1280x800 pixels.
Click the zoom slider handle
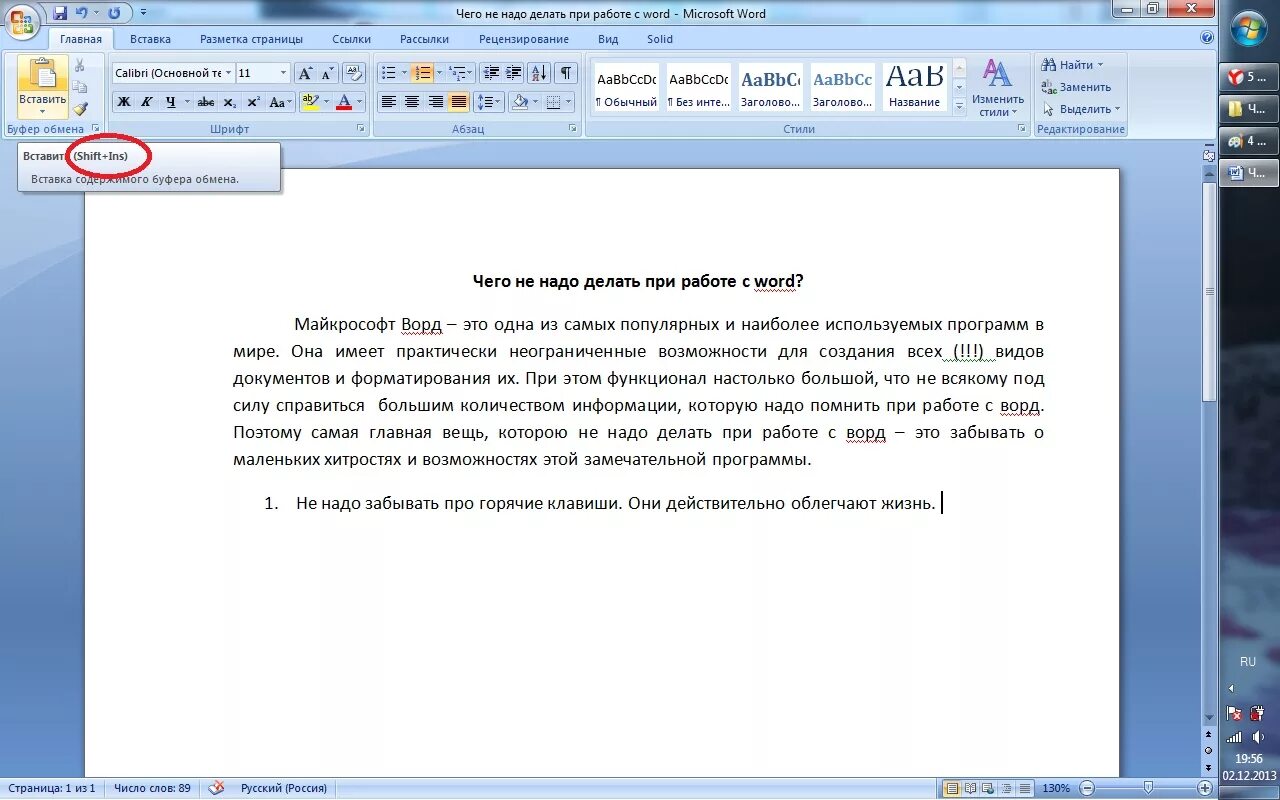(1149, 788)
